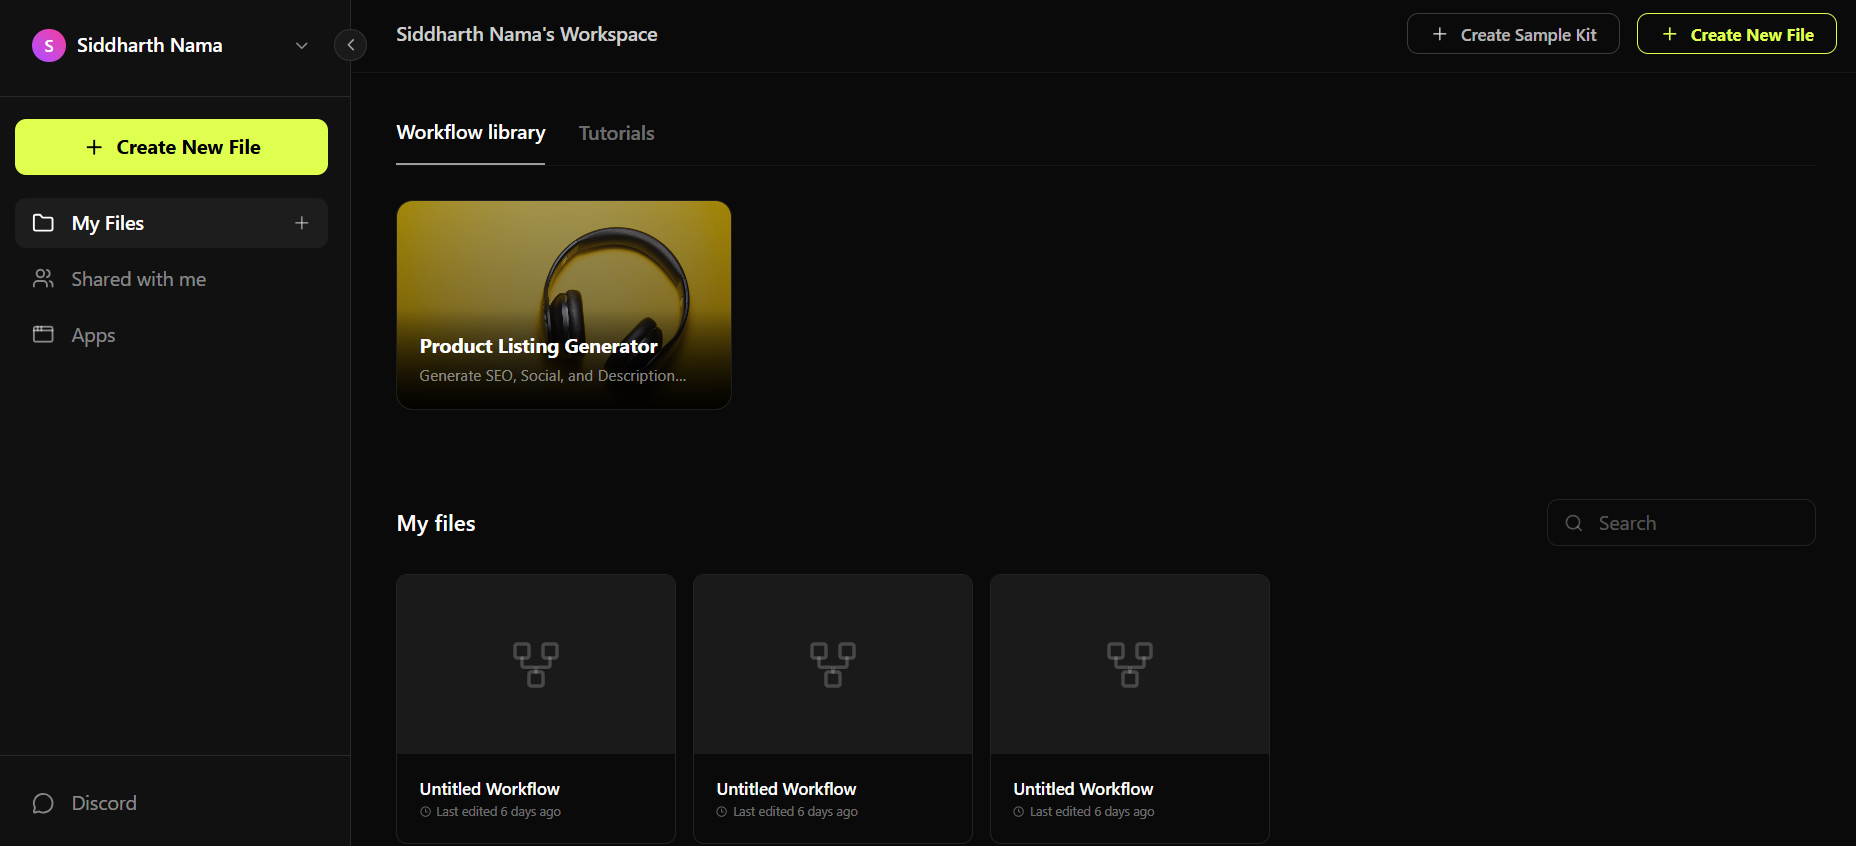
Task: Collapse the sidebar with the arrow button
Action: click(350, 45)
